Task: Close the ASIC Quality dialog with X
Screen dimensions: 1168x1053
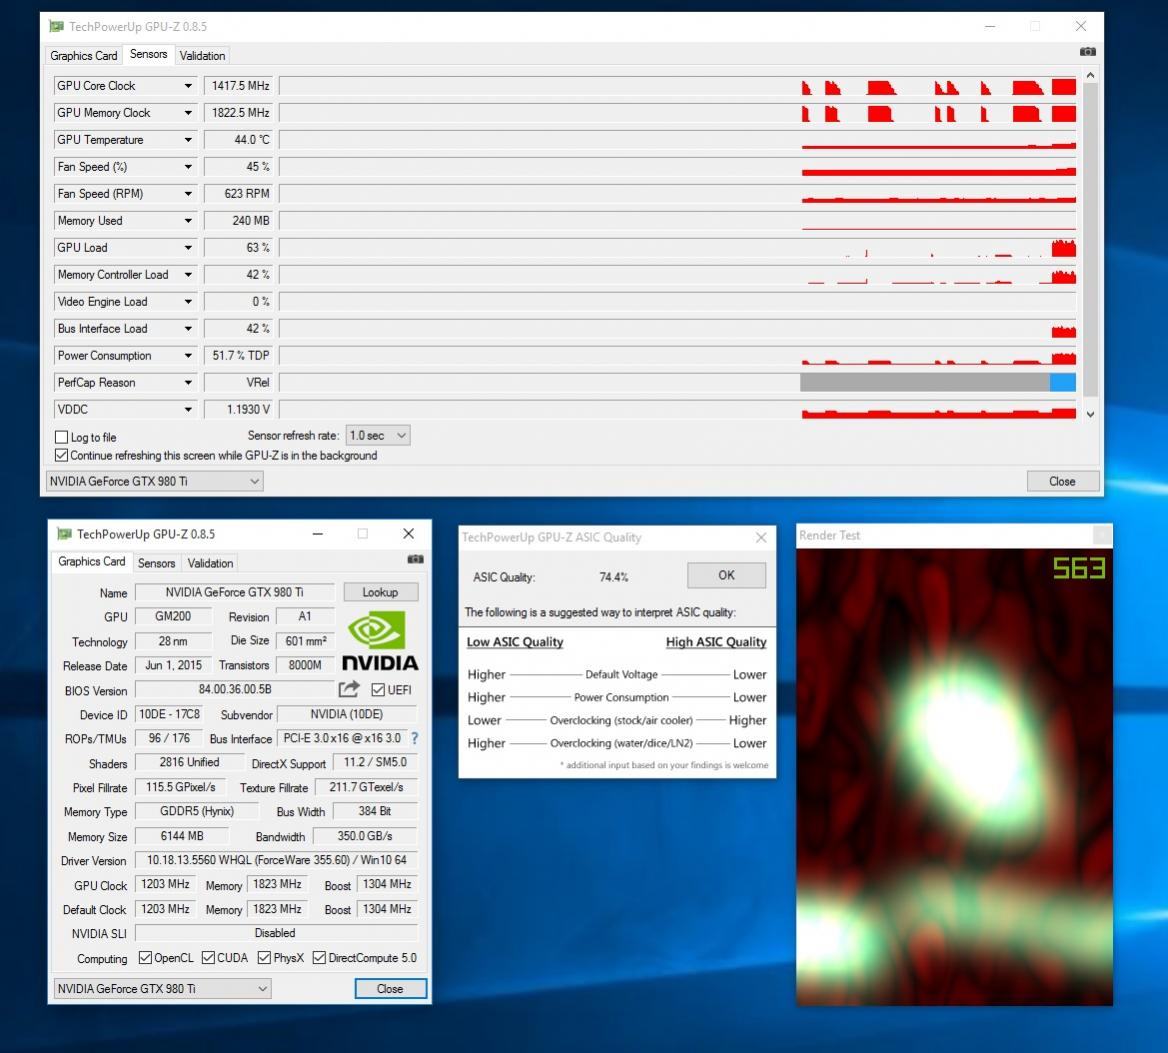Action: [x=761, y=537]
